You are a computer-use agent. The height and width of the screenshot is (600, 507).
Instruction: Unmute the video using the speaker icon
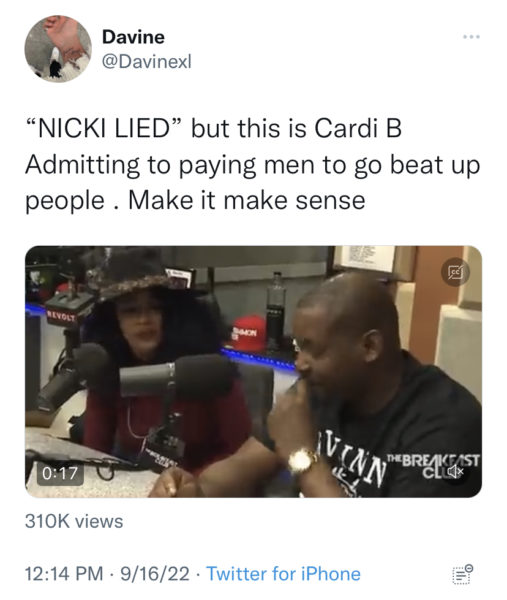tap(456, 470)
